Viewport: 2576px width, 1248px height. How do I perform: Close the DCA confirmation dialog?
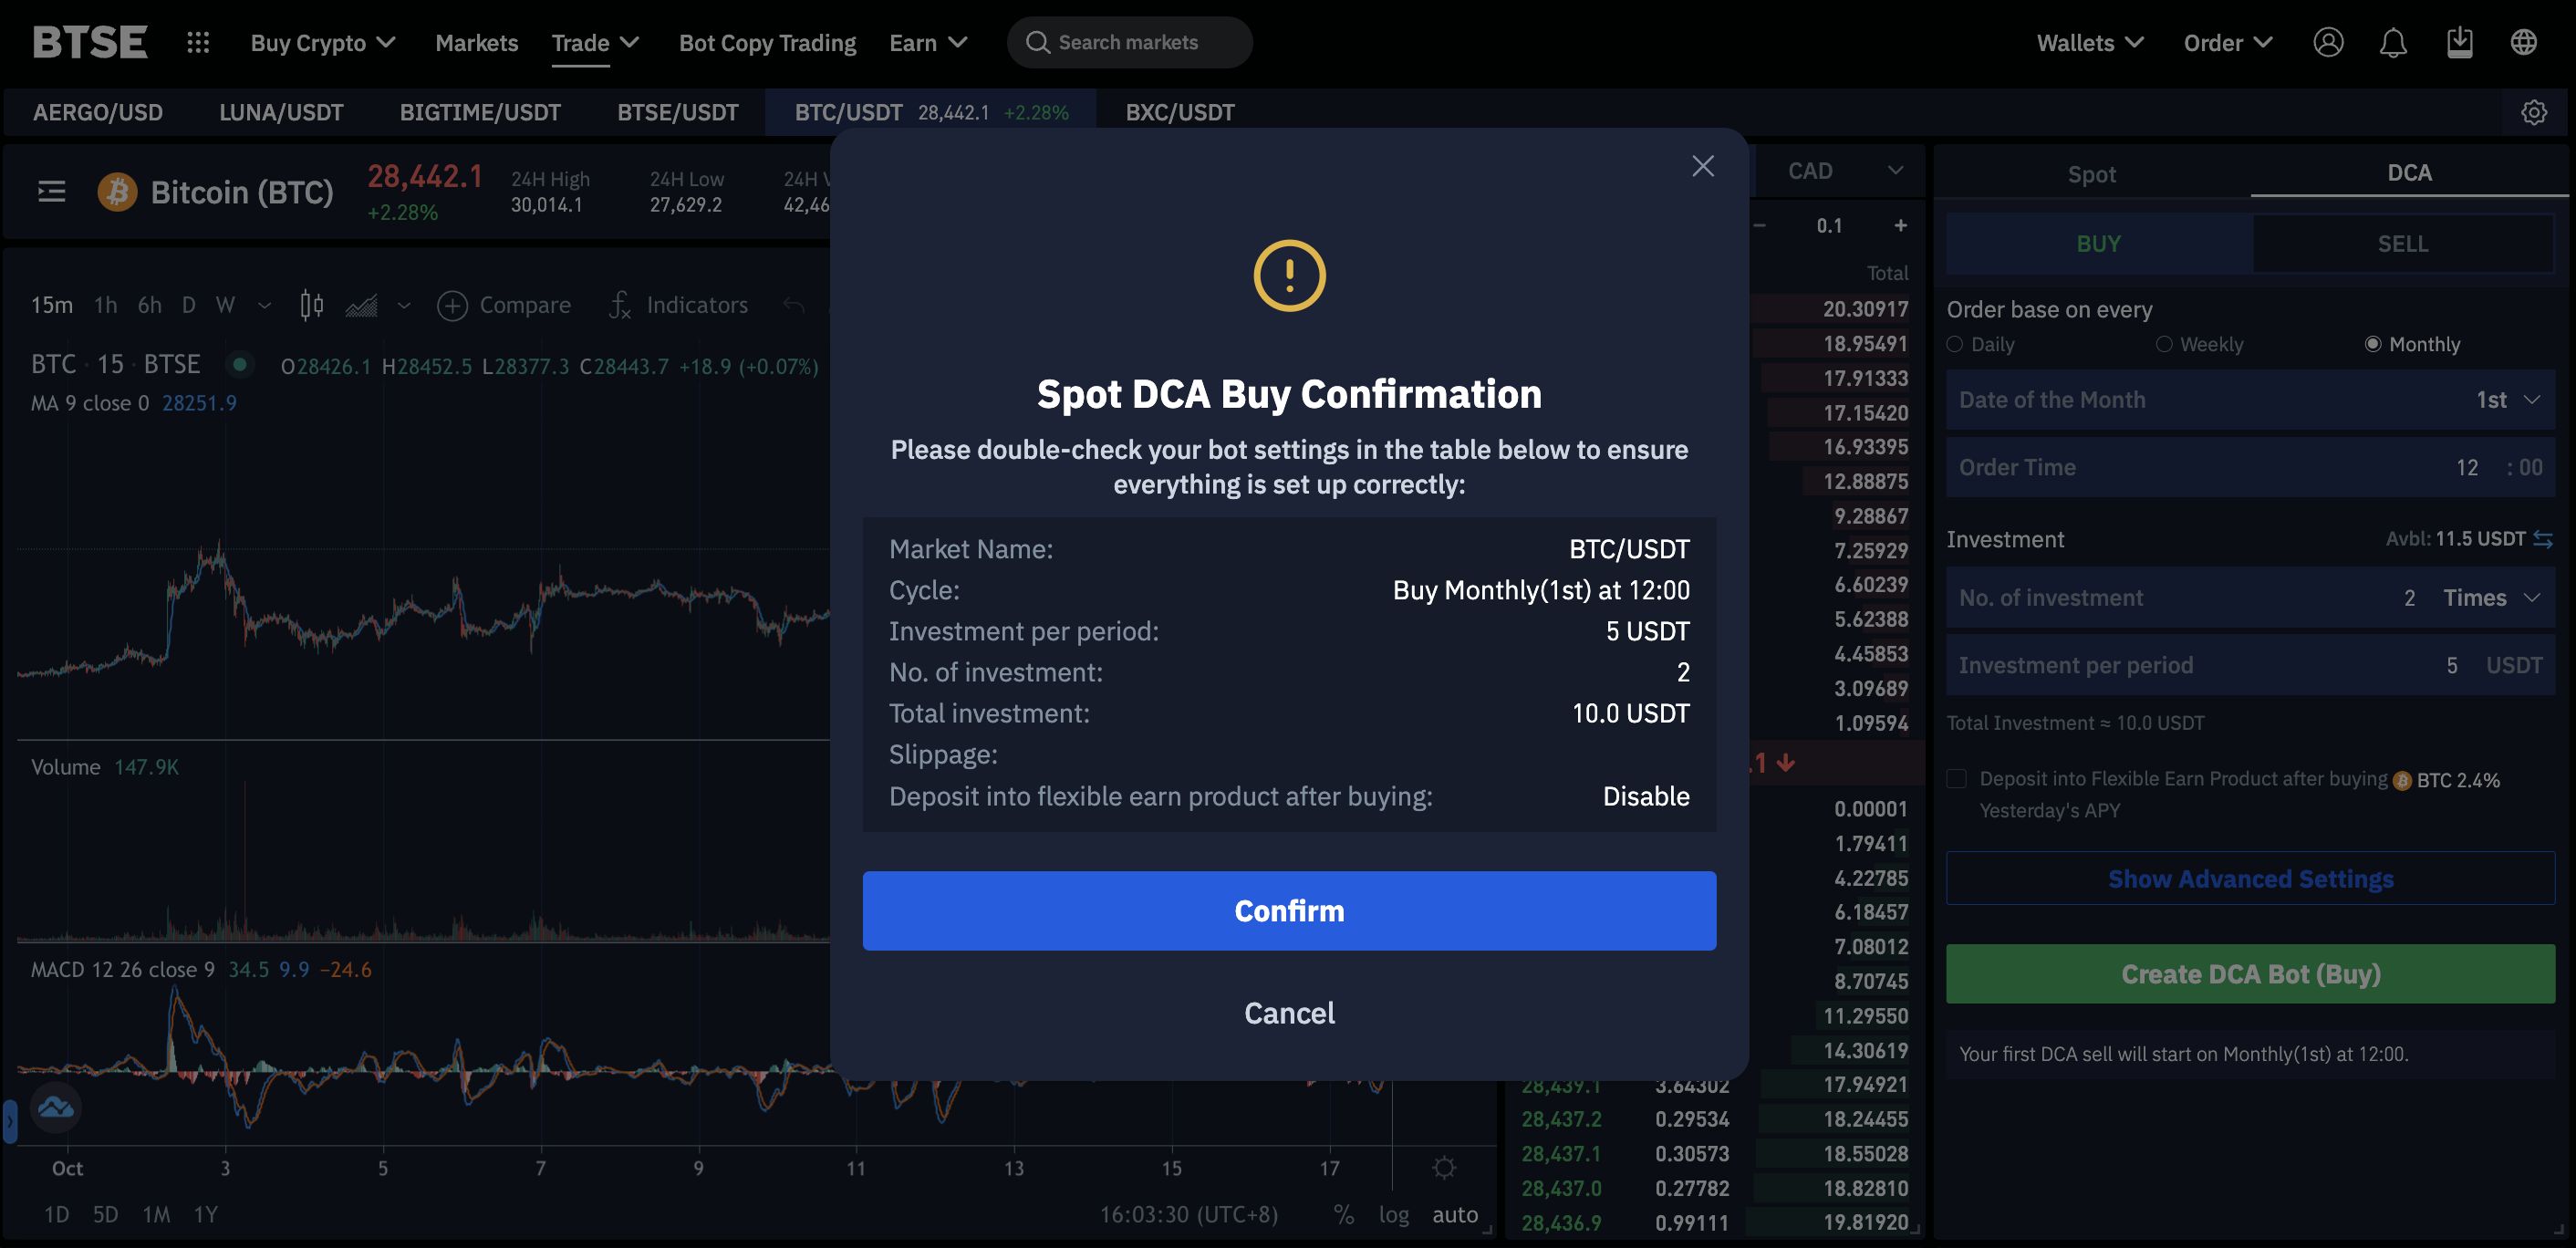(1703, 166)
